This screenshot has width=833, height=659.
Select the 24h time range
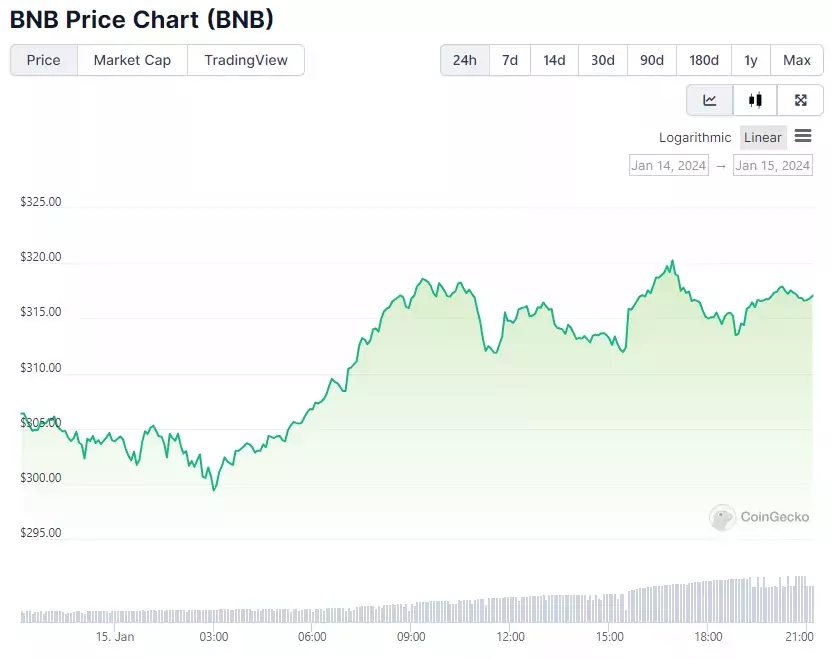click(x=465, y=60)
